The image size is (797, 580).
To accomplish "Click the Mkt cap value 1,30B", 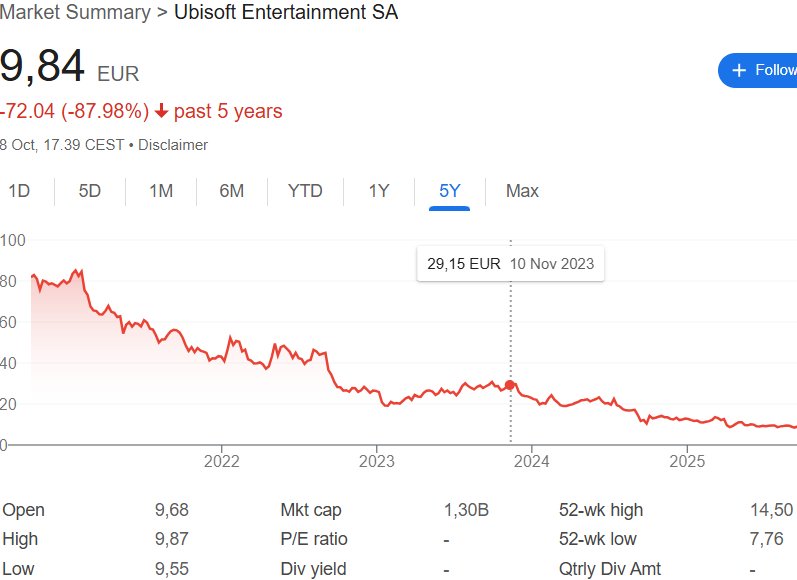I will coord(466,510).
